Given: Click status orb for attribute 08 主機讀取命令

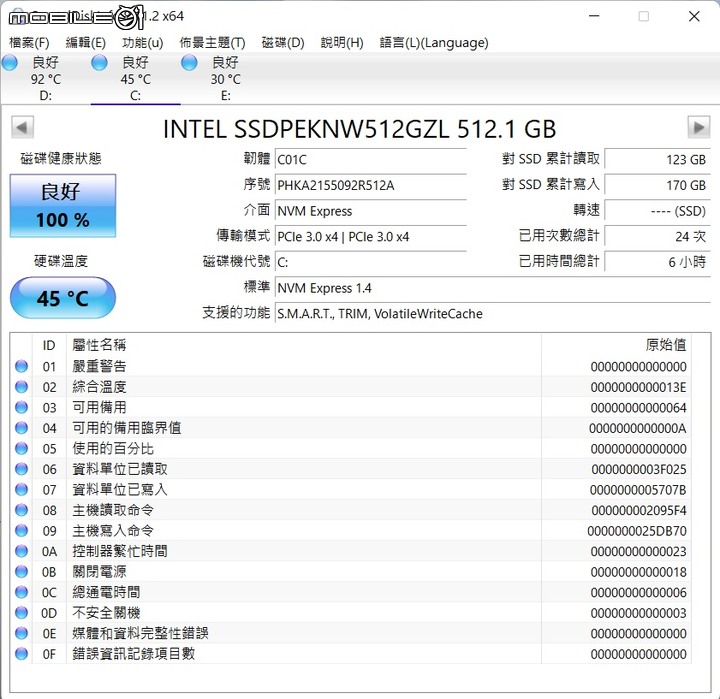Looking at the screenshot, I should point(21,510).
